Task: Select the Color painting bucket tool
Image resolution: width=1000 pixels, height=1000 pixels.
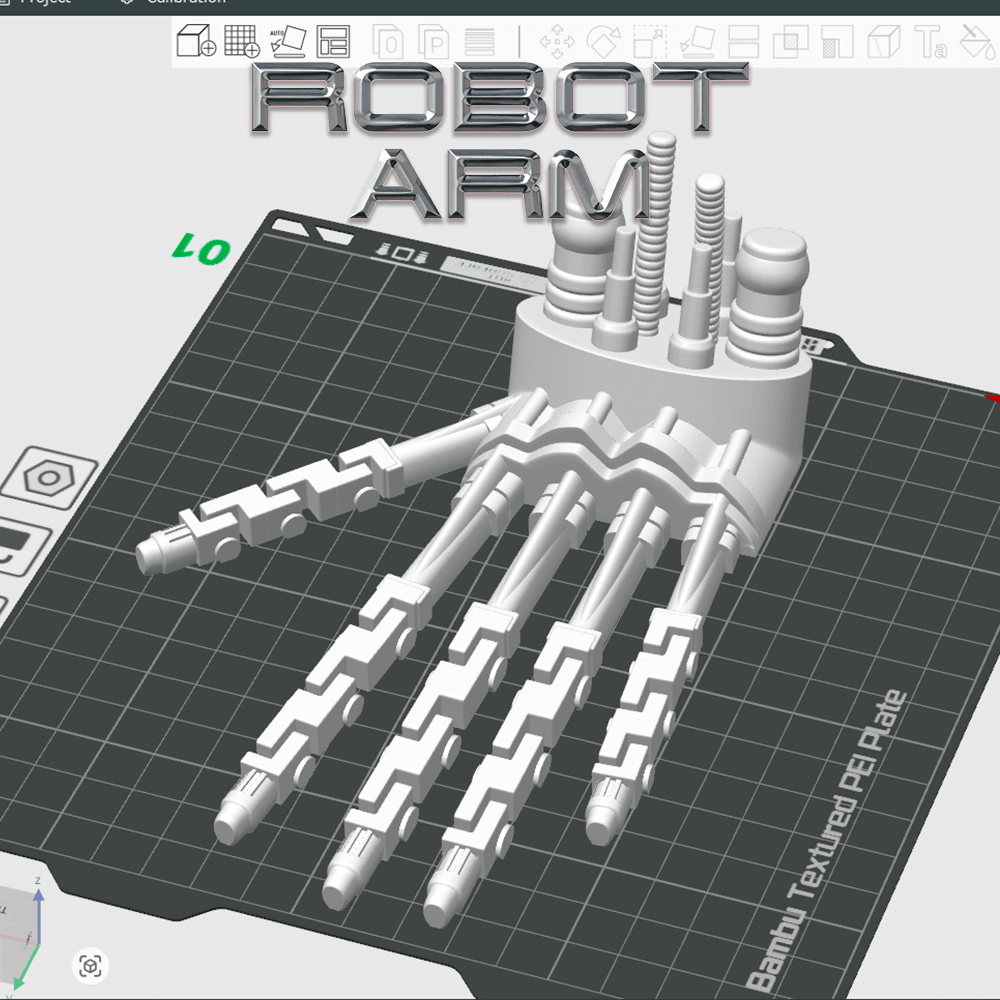Action: [x=977, y=42]
